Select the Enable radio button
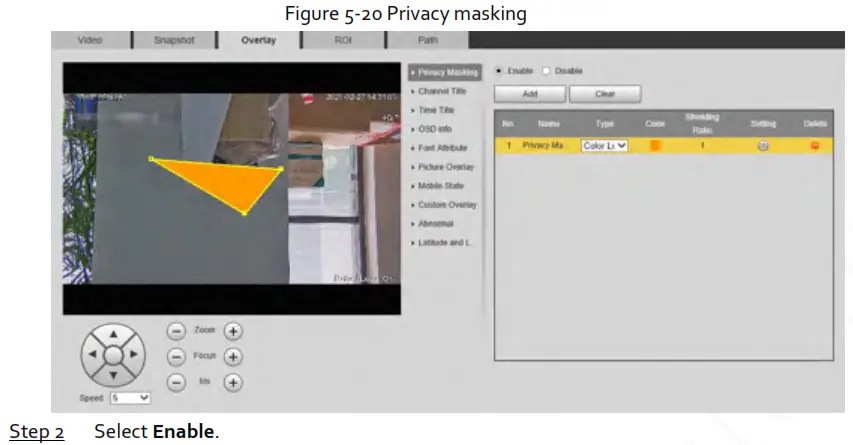The width and height of the screenshot is (853, 445). coord(499,71)
